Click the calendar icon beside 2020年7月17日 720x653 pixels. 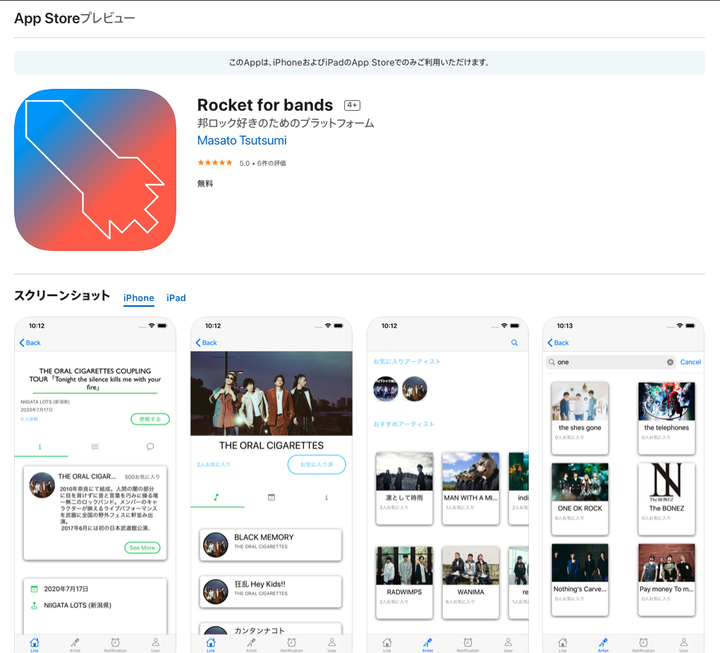pyautogui.click(x=34, y=589)
